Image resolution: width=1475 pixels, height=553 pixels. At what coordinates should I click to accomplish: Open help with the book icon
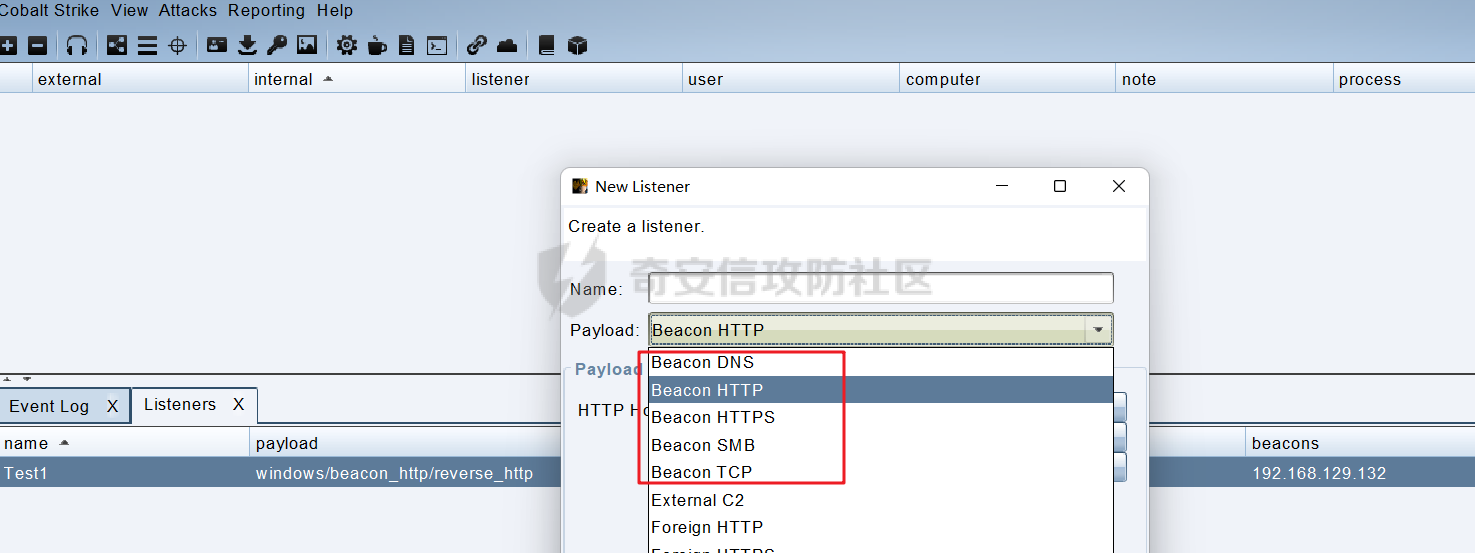(546, 45)
